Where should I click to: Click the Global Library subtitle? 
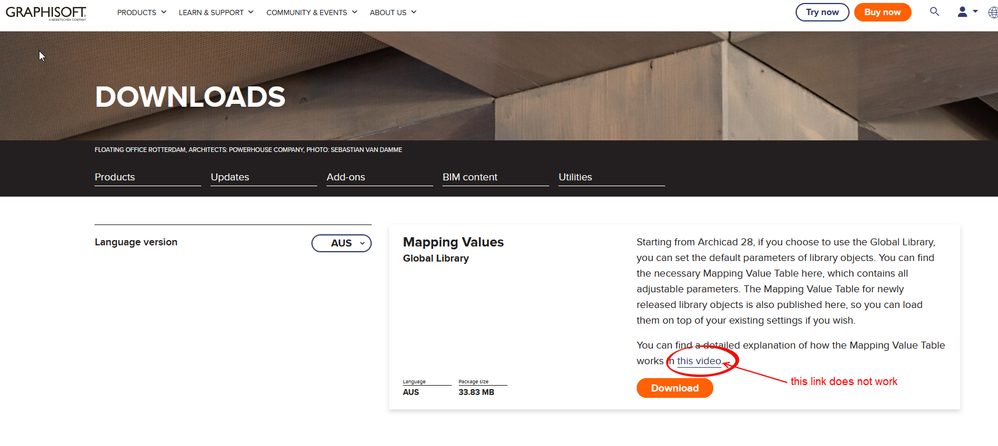pyautogui.click(x=436, y=259)
